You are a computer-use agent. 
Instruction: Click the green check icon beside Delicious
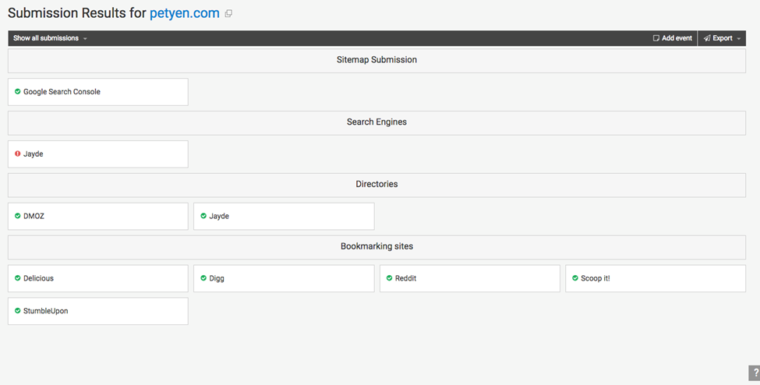coord(17,278)
